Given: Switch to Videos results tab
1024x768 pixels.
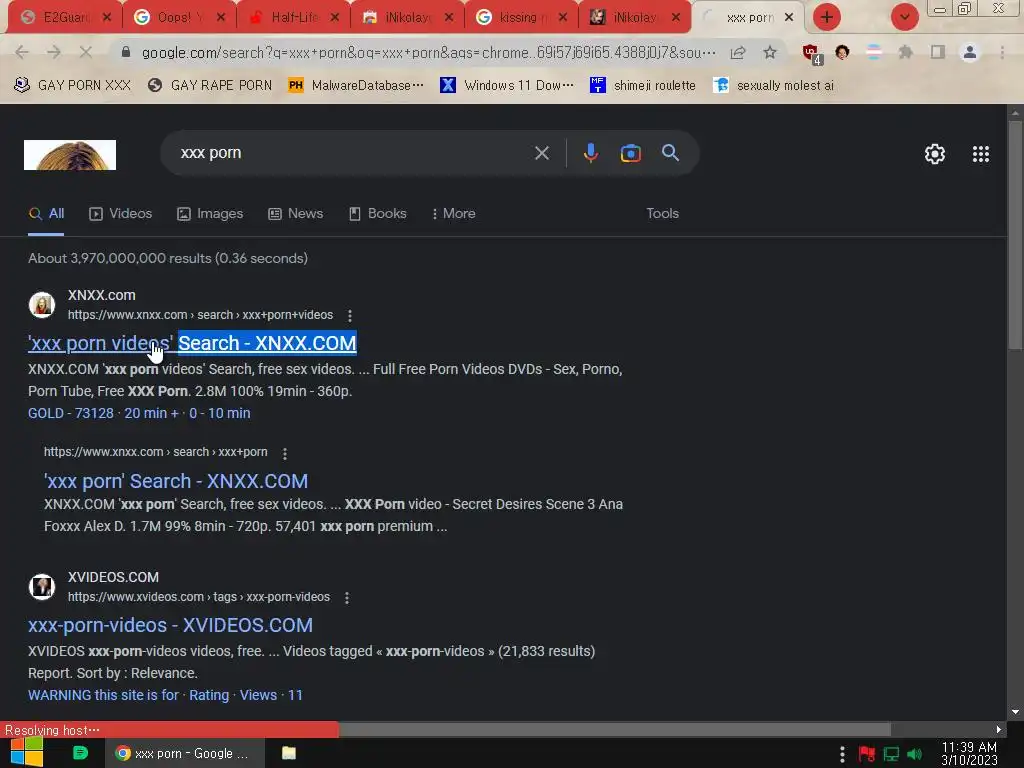Looking at the screenshot, I should pos(121,214).
